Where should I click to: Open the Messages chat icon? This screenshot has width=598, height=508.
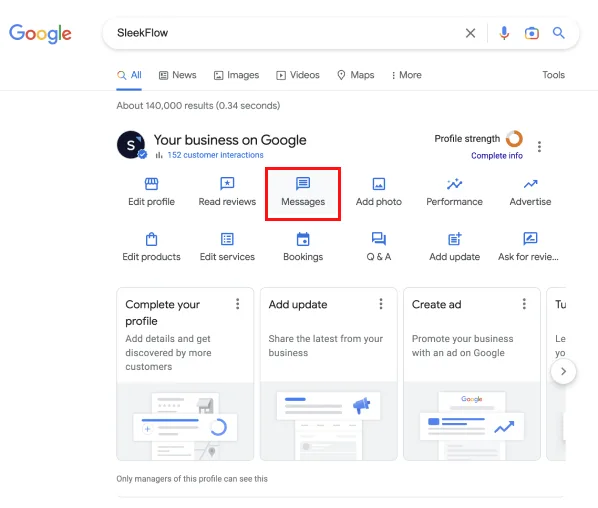(303, 183)
